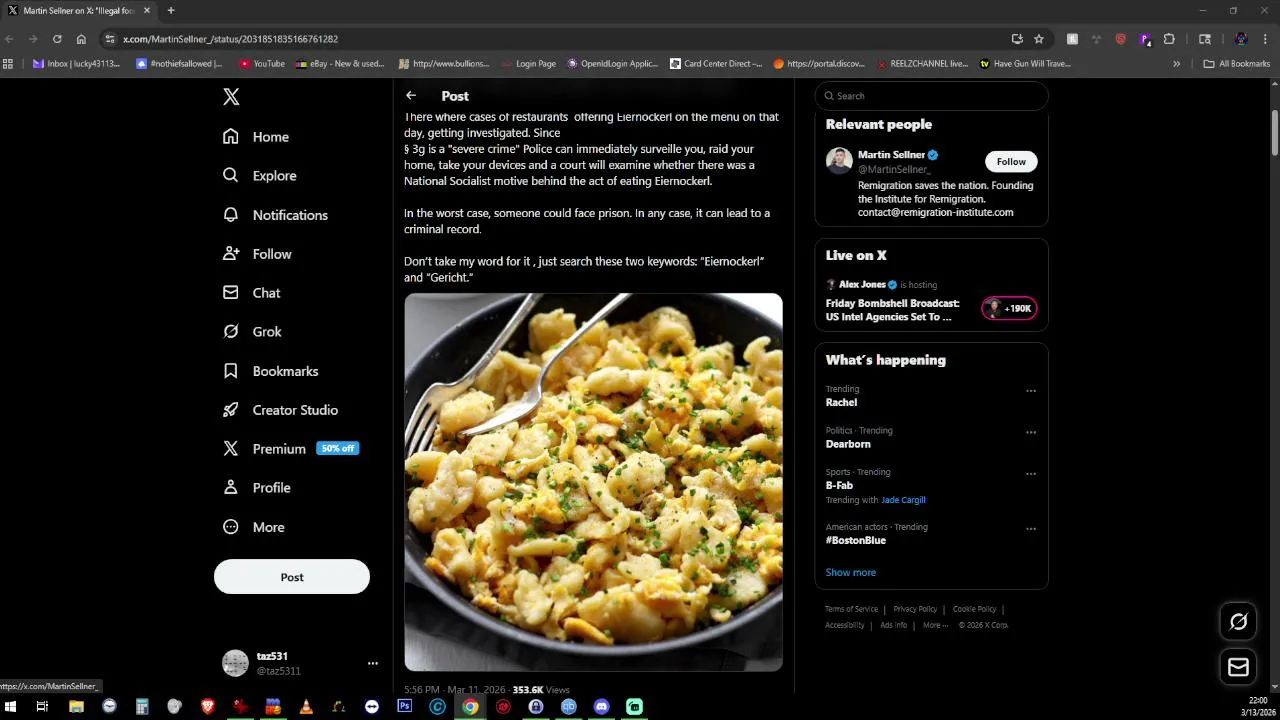The height and width of the screenshot is (720, 1280).
Task: Open options for Rachel trend
Action: pos(1031,391)
